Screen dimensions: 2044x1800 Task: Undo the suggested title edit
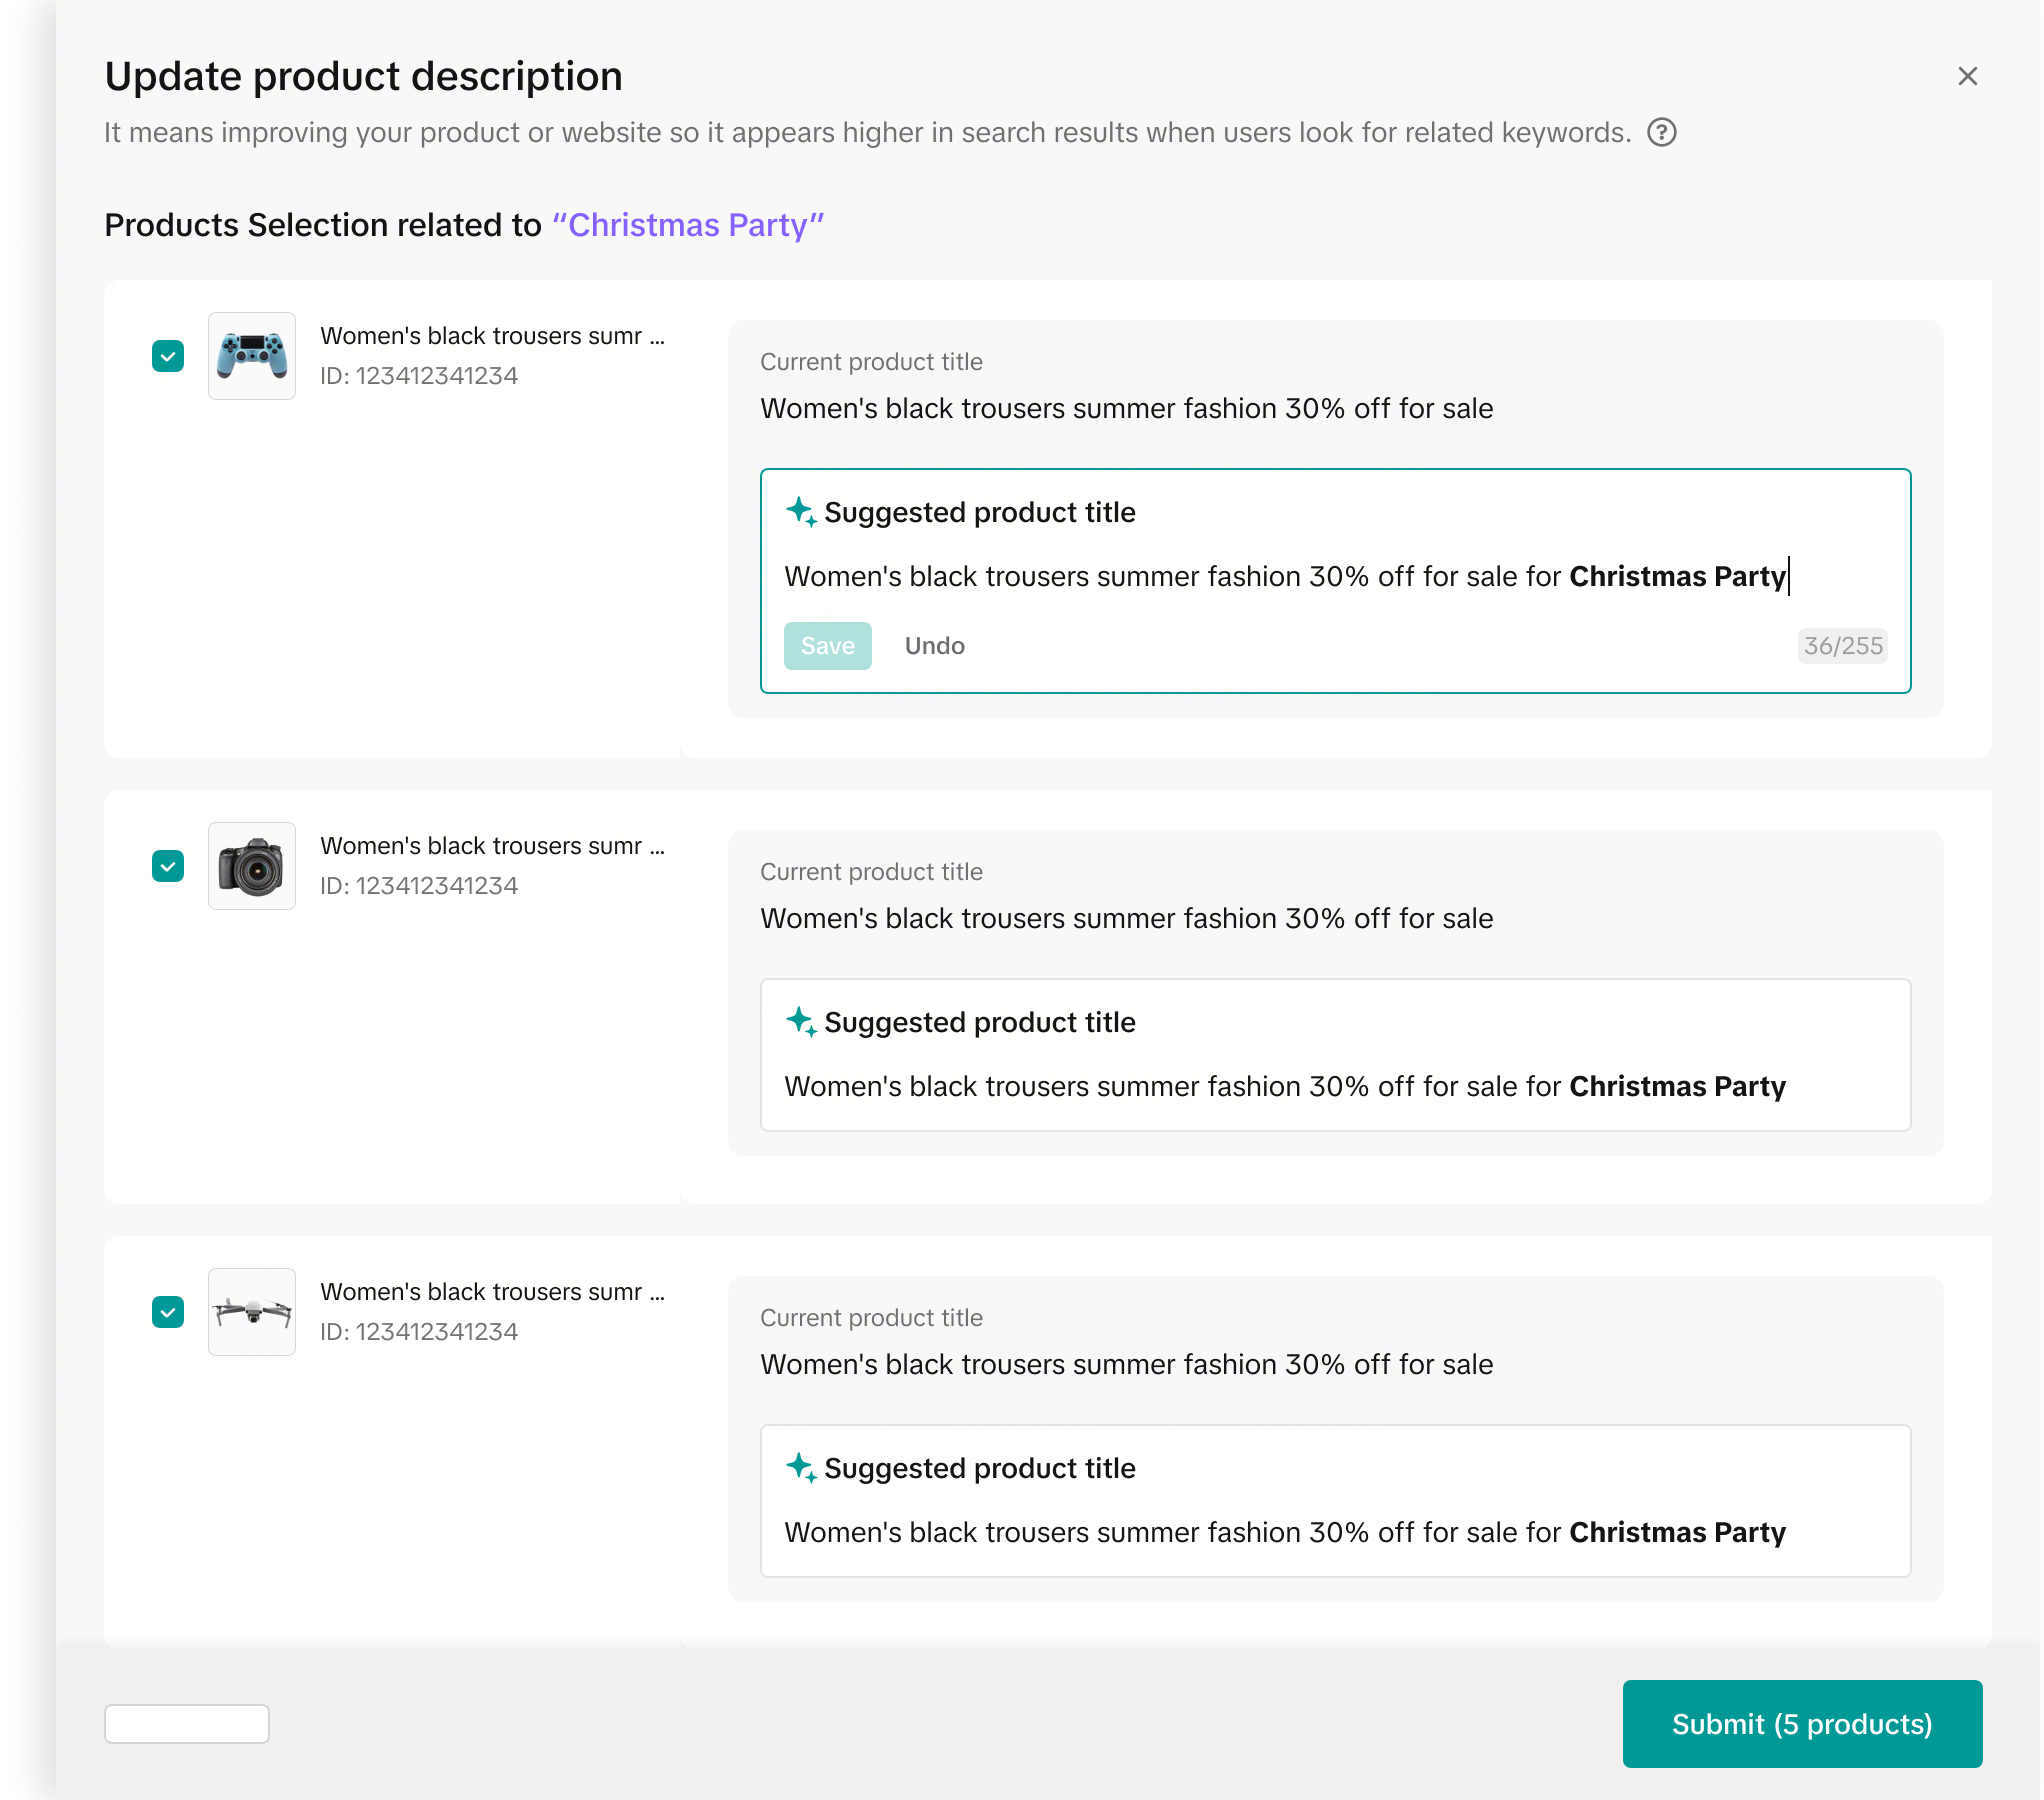934,646
